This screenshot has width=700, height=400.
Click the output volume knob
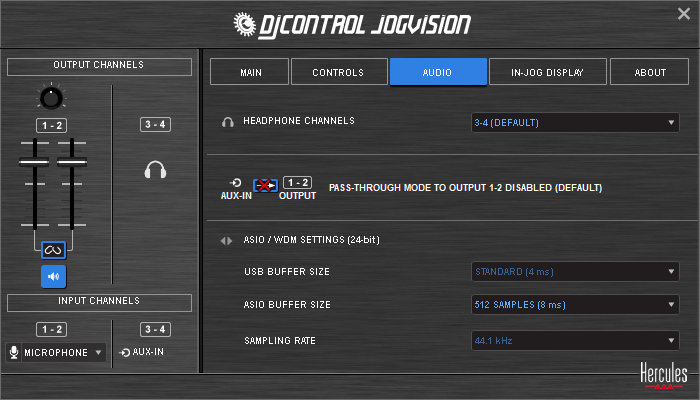[x=51, y=97]
